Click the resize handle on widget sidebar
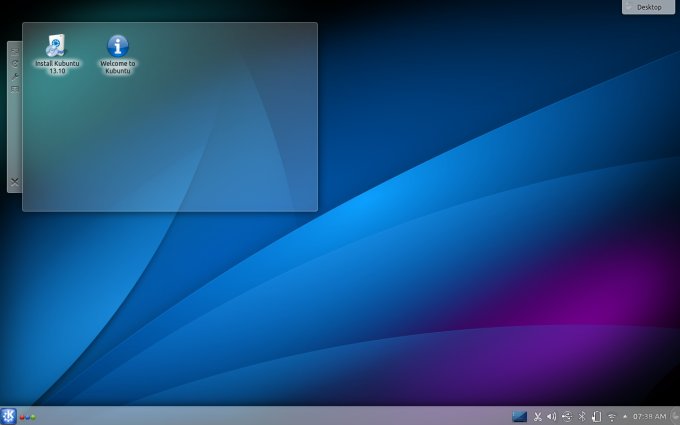680x425 pixels. [x=15, y=52]
